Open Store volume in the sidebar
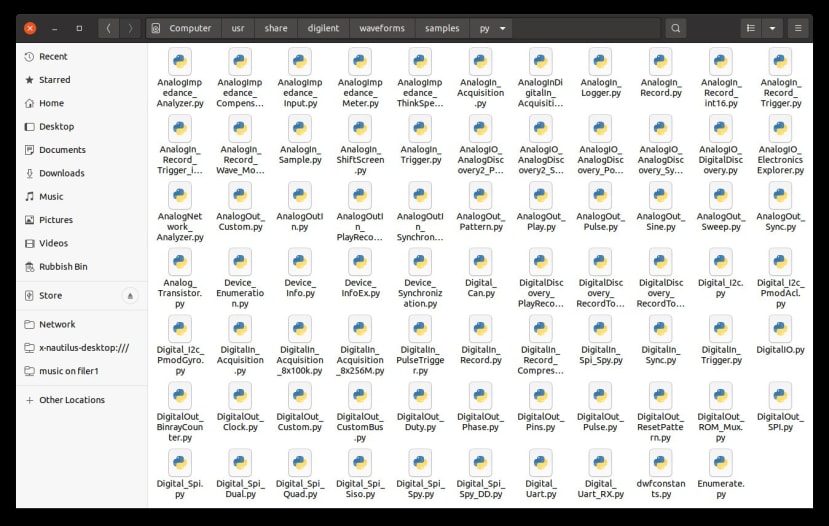Screen dimensions: 829x526 82,296
